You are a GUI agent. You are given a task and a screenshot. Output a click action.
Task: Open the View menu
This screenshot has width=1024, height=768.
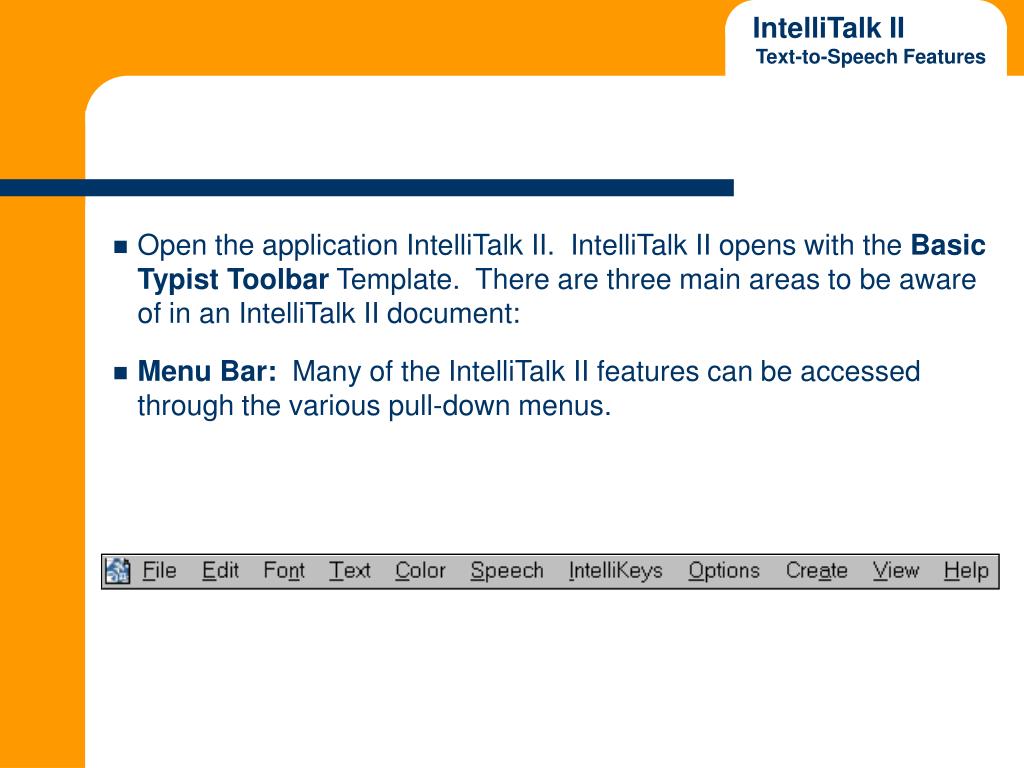coord(896,571)
